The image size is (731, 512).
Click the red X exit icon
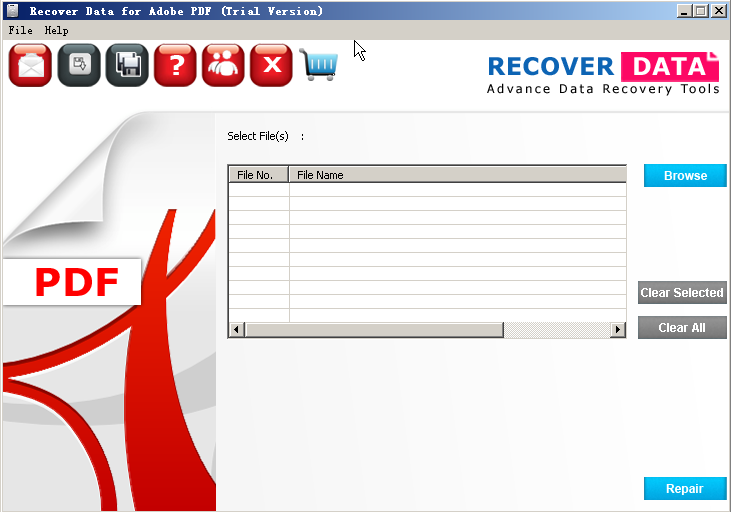click(271, 65)
